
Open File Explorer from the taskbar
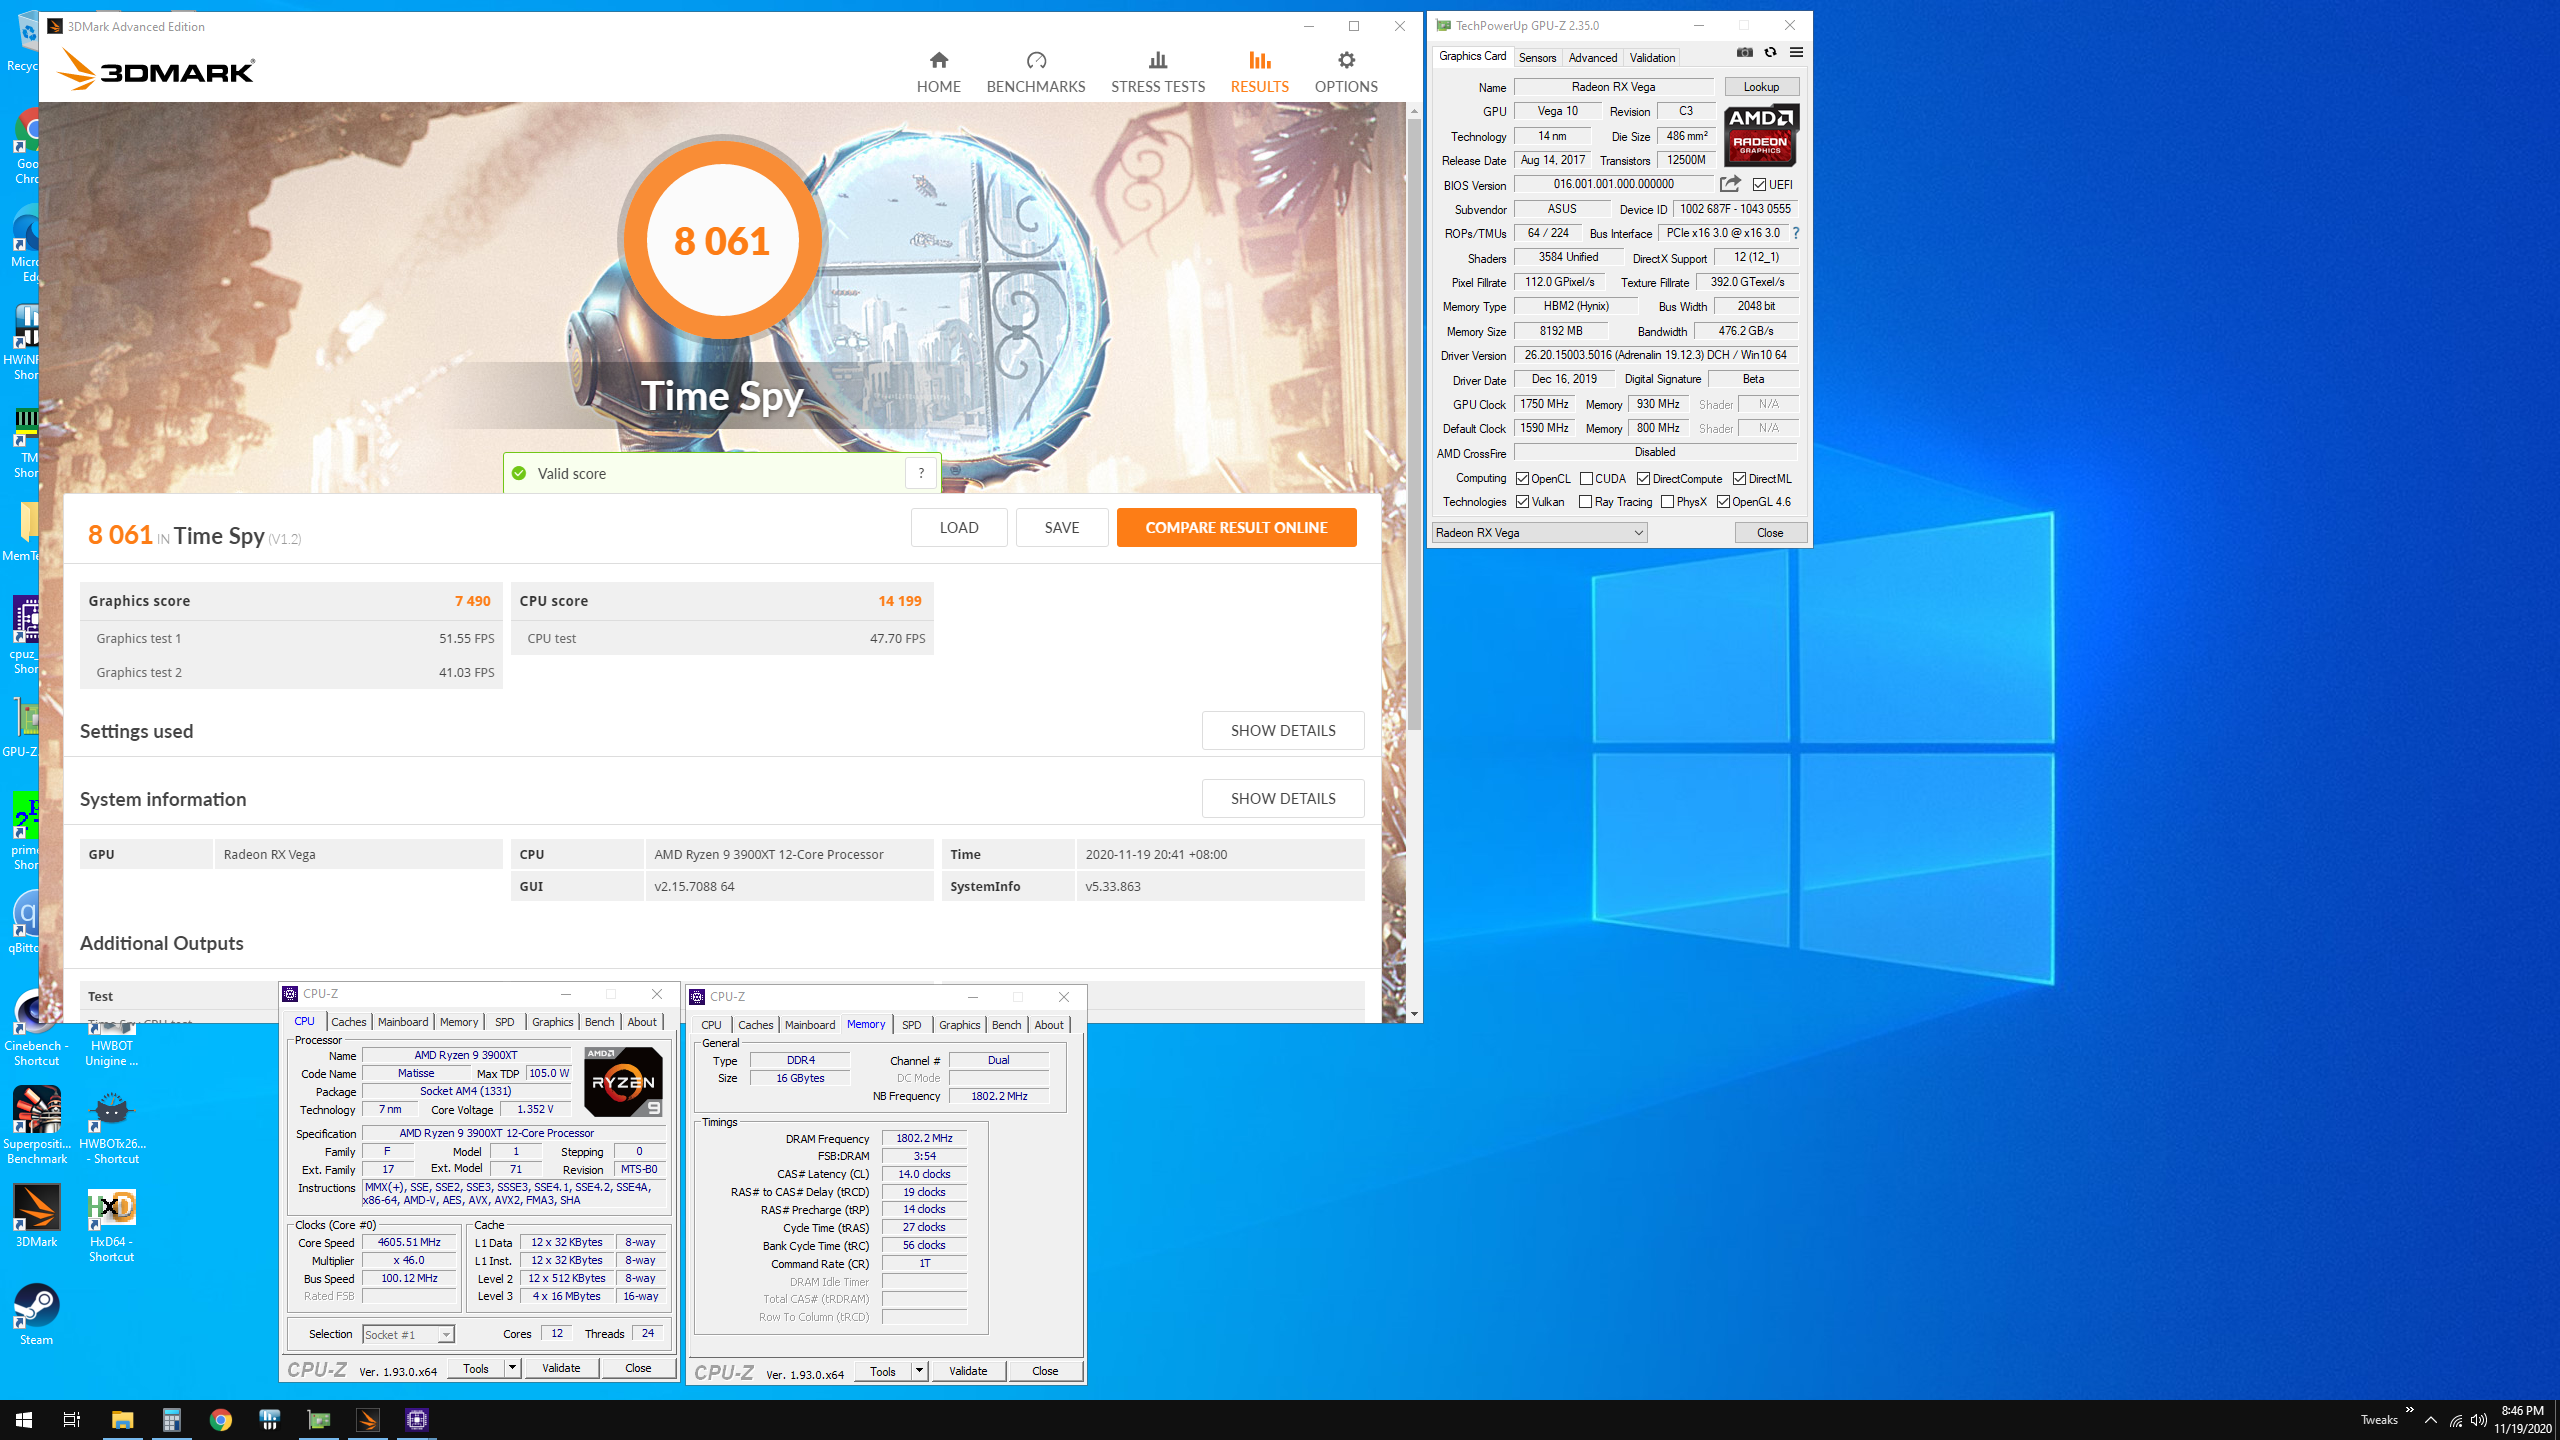pos(122,1420)
